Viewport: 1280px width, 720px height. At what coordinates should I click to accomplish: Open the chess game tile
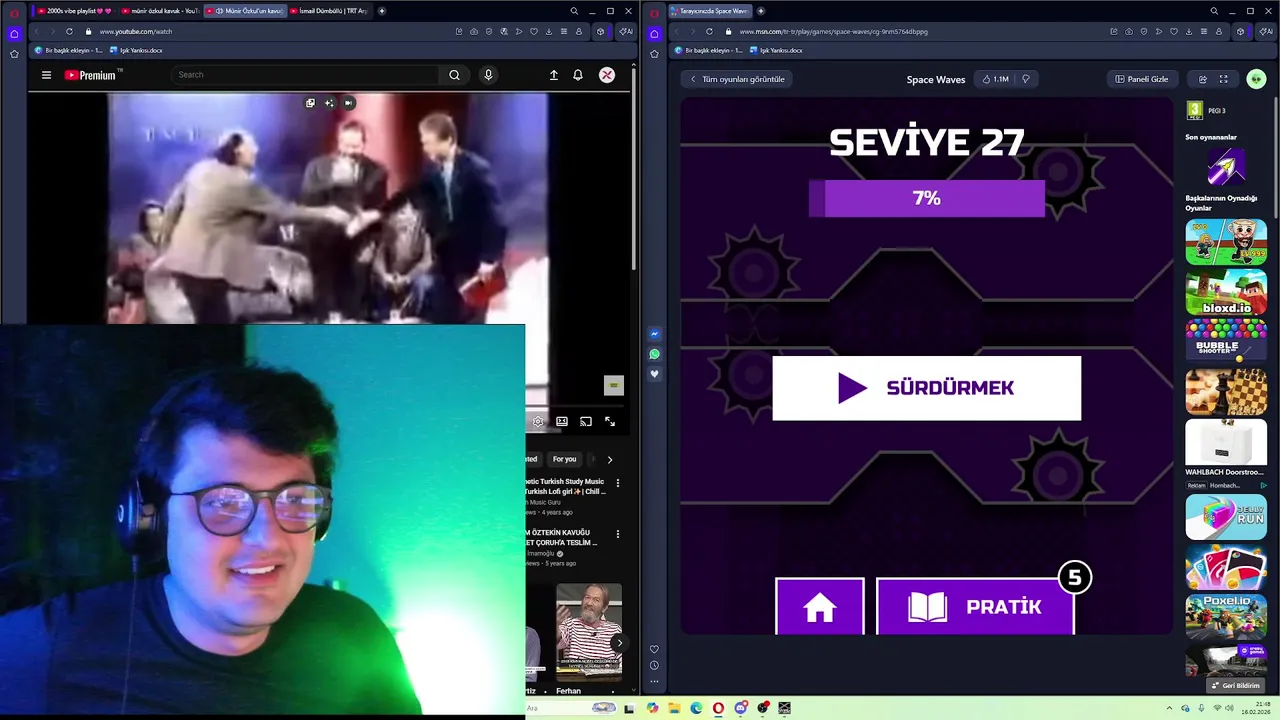click(1226, 392)
